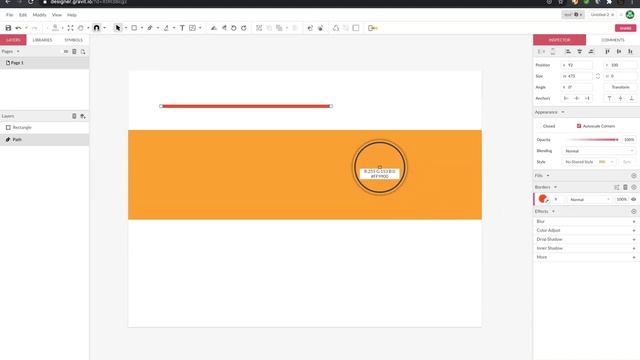
Task: Open the View menu
Action: (57, 15)
